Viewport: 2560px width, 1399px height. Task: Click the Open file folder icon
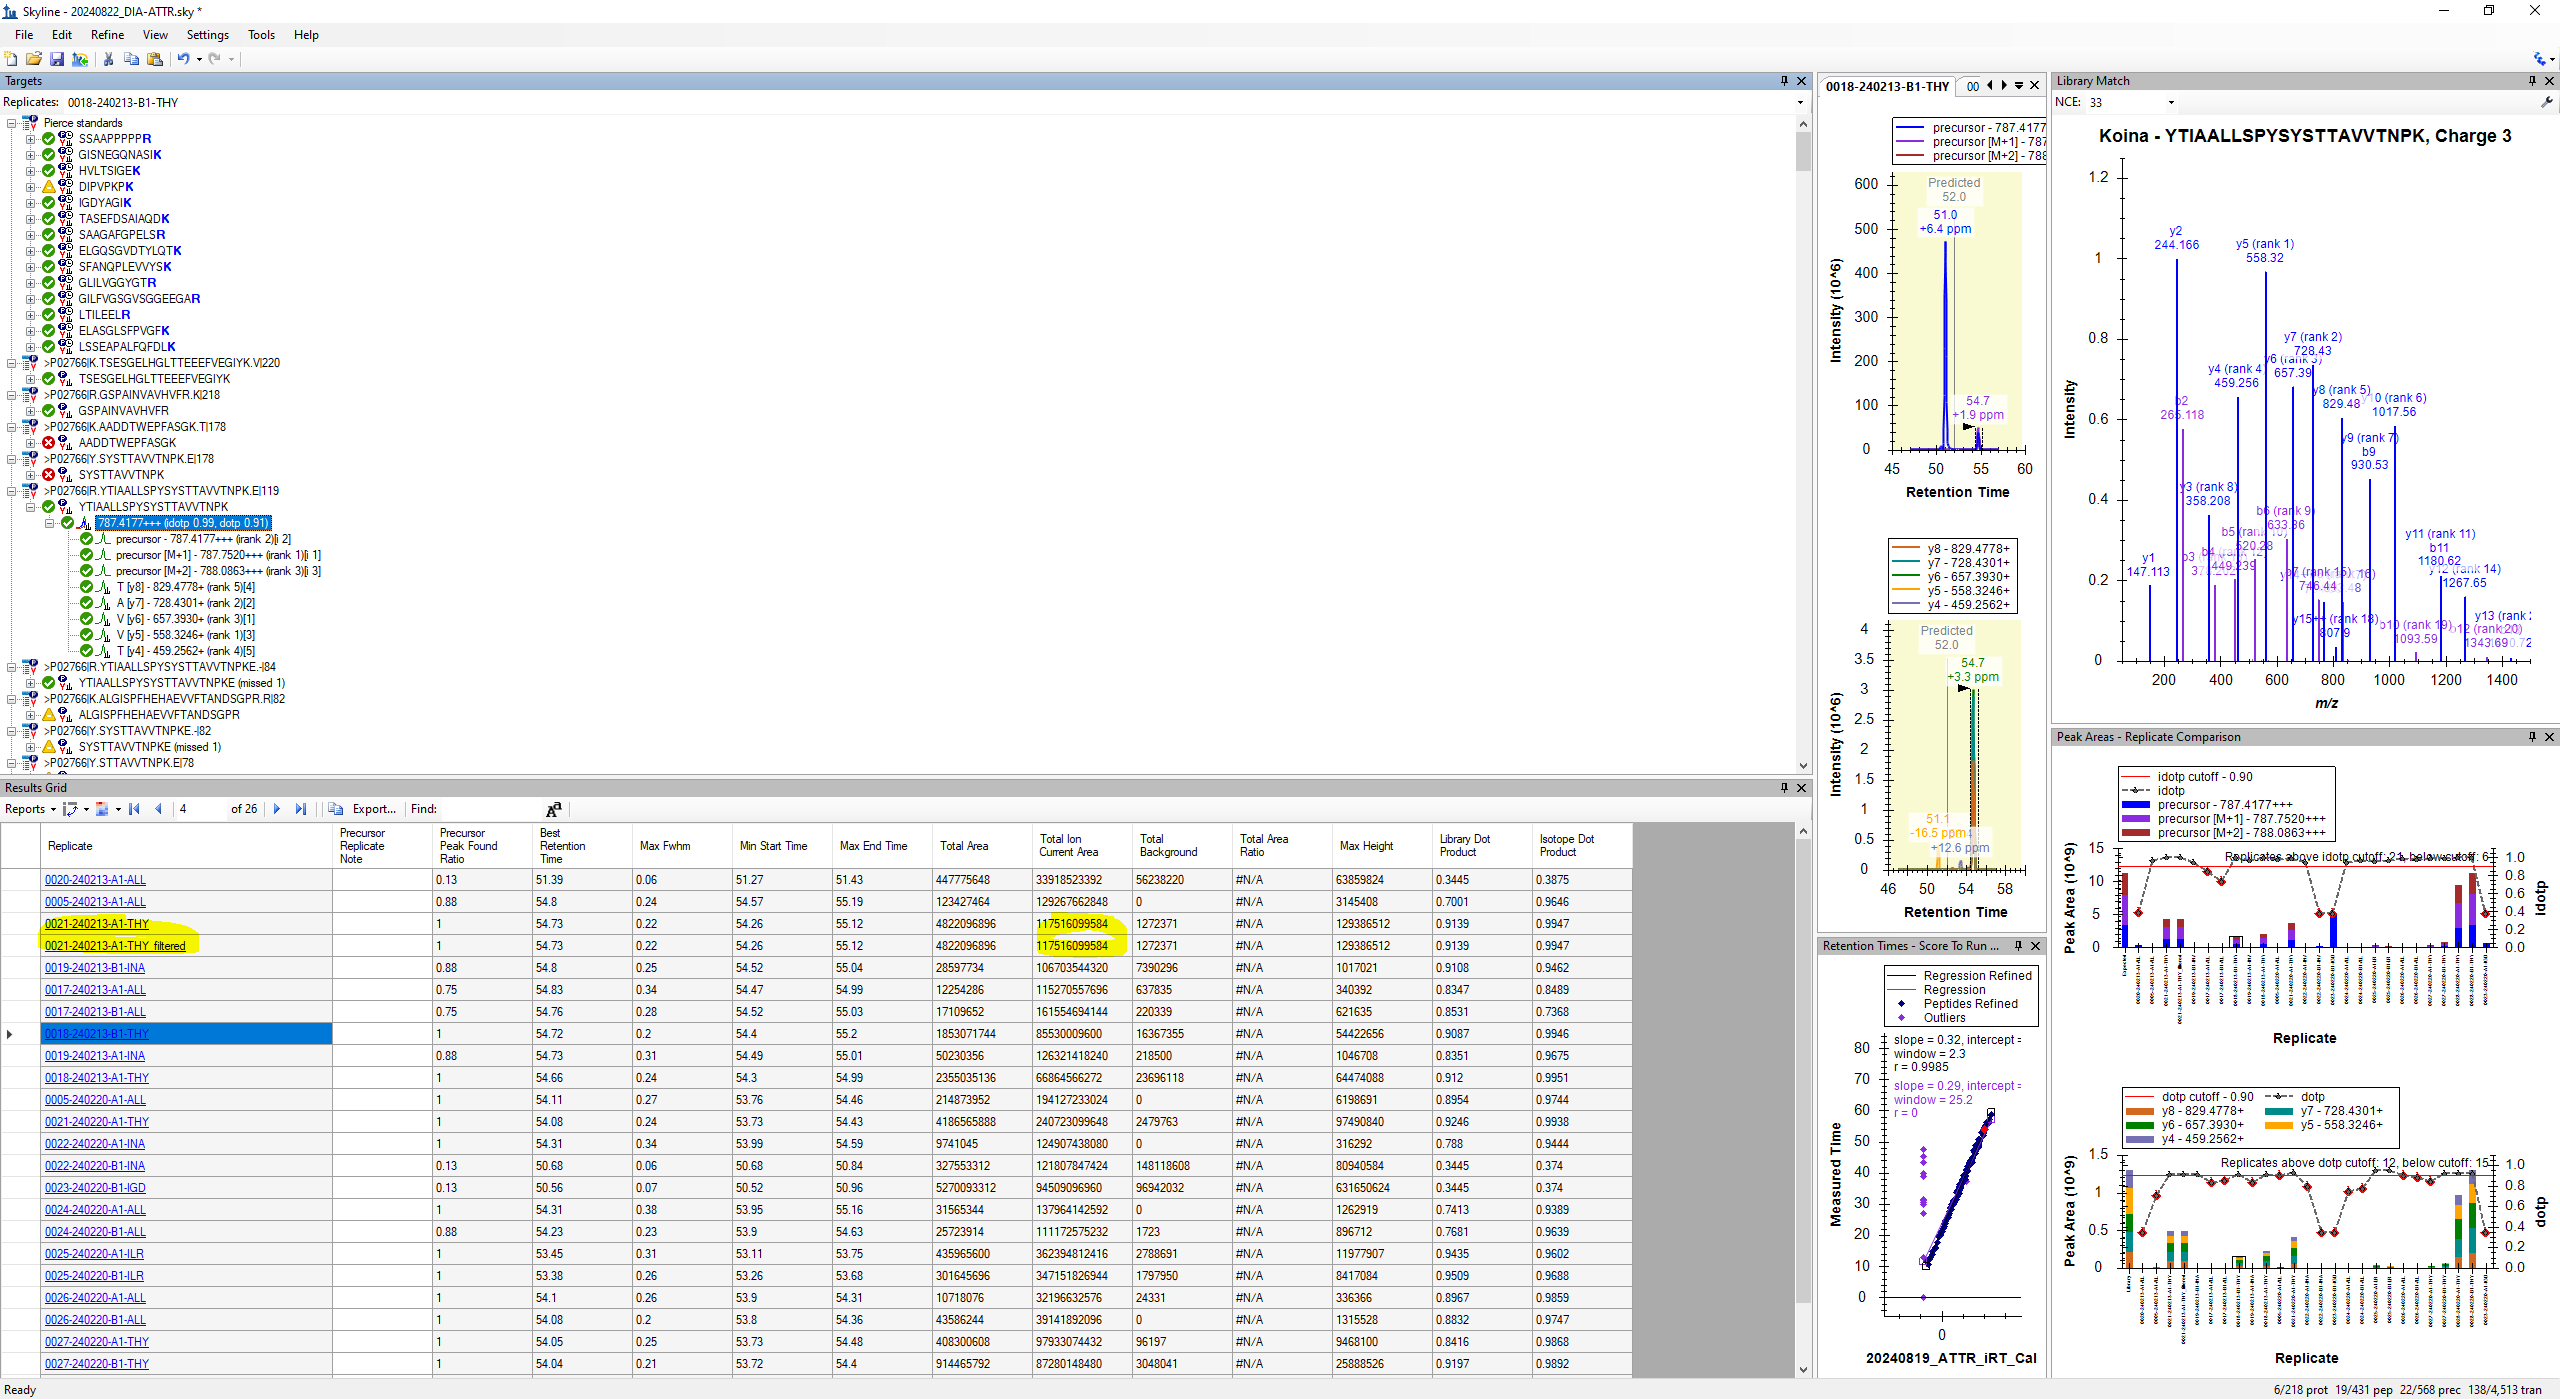tap(33, 59)
